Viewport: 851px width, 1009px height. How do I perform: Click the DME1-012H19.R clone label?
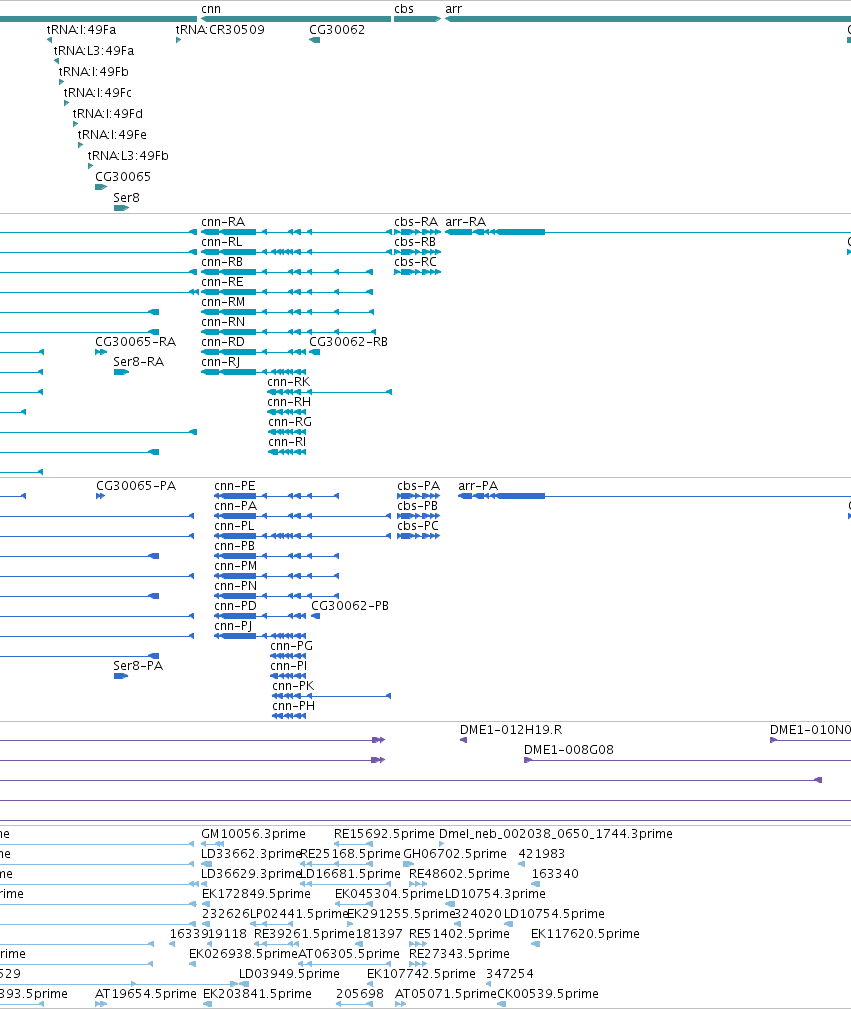coord(510,730)
